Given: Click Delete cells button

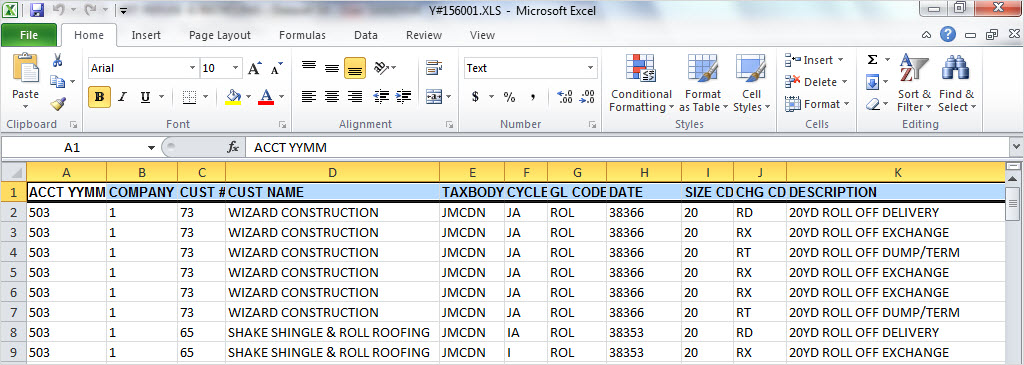Looking at the screenshot, I should 816,82.
